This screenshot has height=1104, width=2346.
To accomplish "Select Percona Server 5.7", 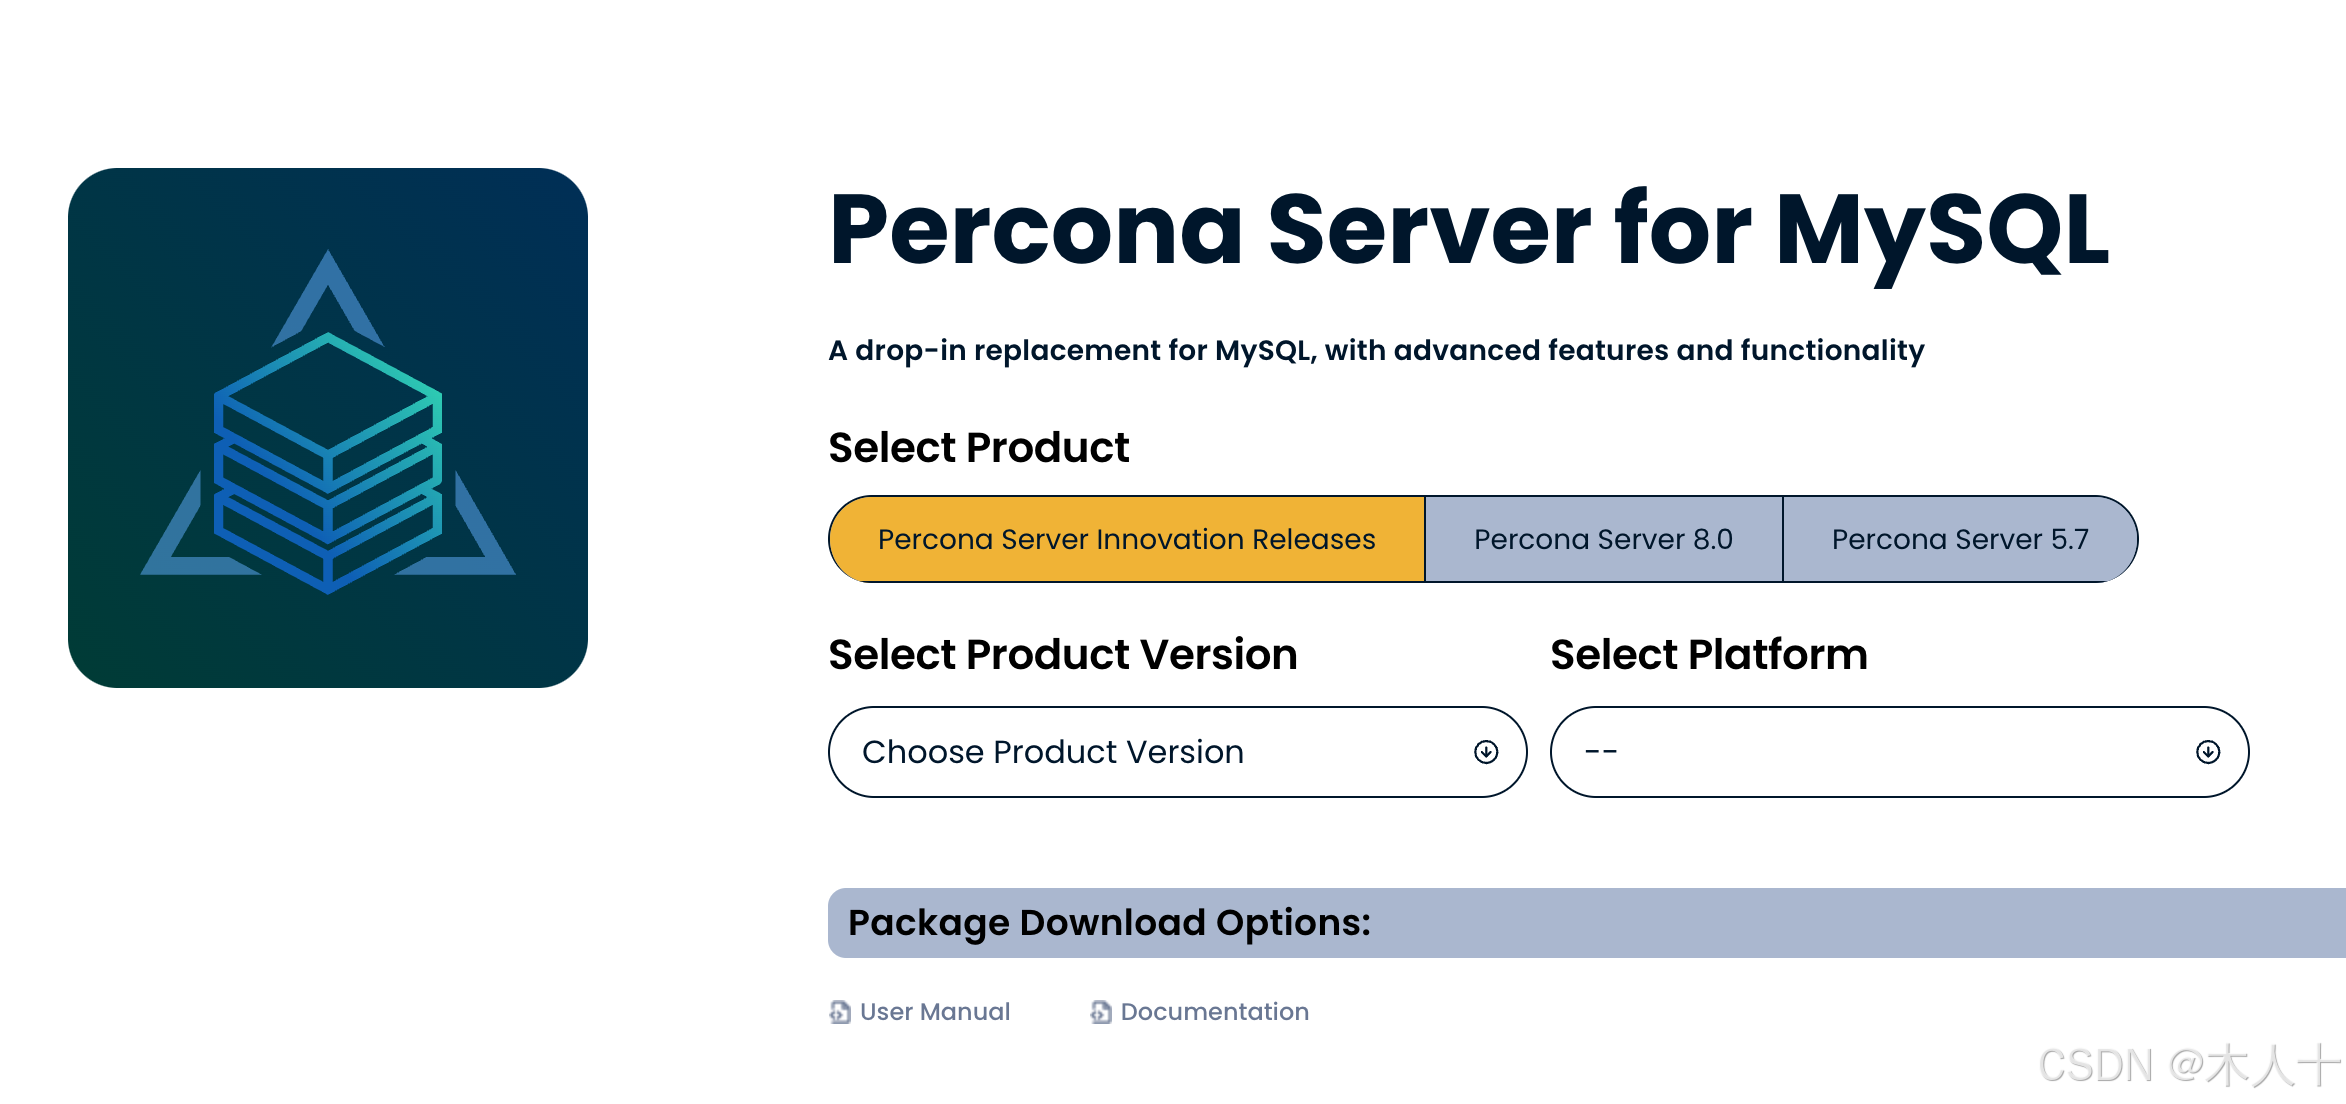I will (1959, 539).
